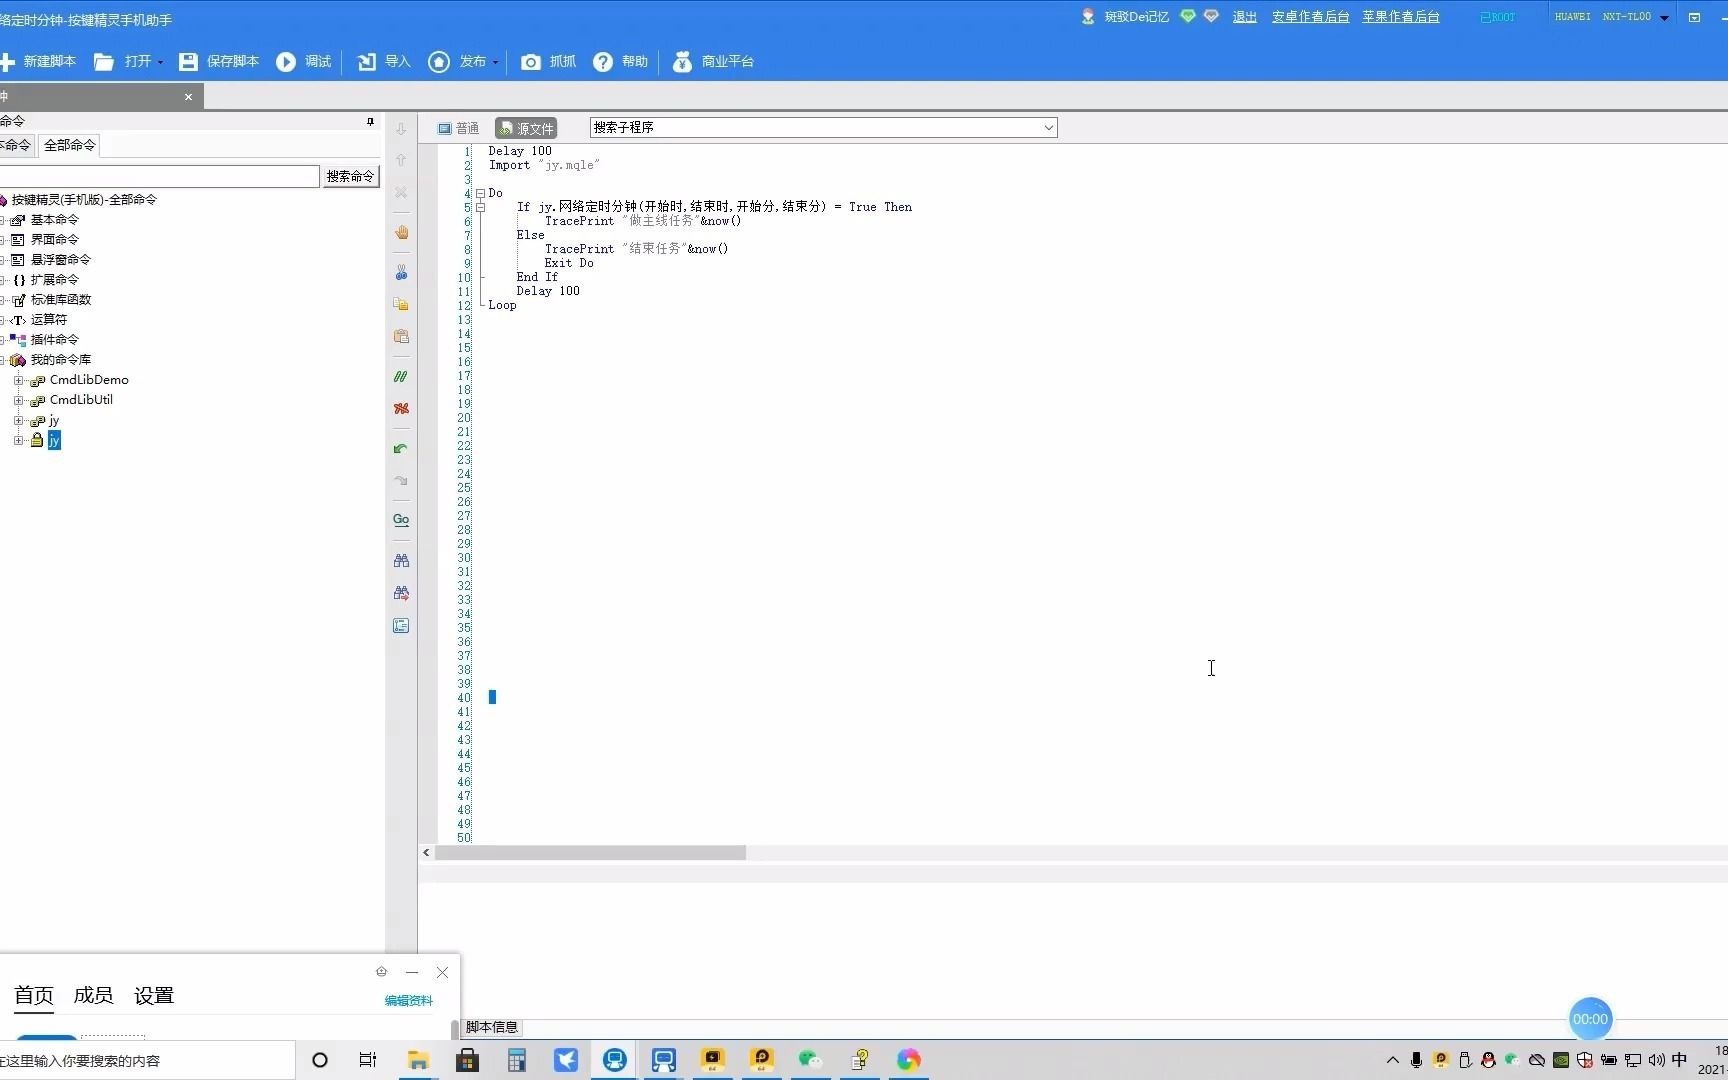The image size is (1728, 1080).
Task: Open WeChat from the taskbar
Action: (810, 1060)
